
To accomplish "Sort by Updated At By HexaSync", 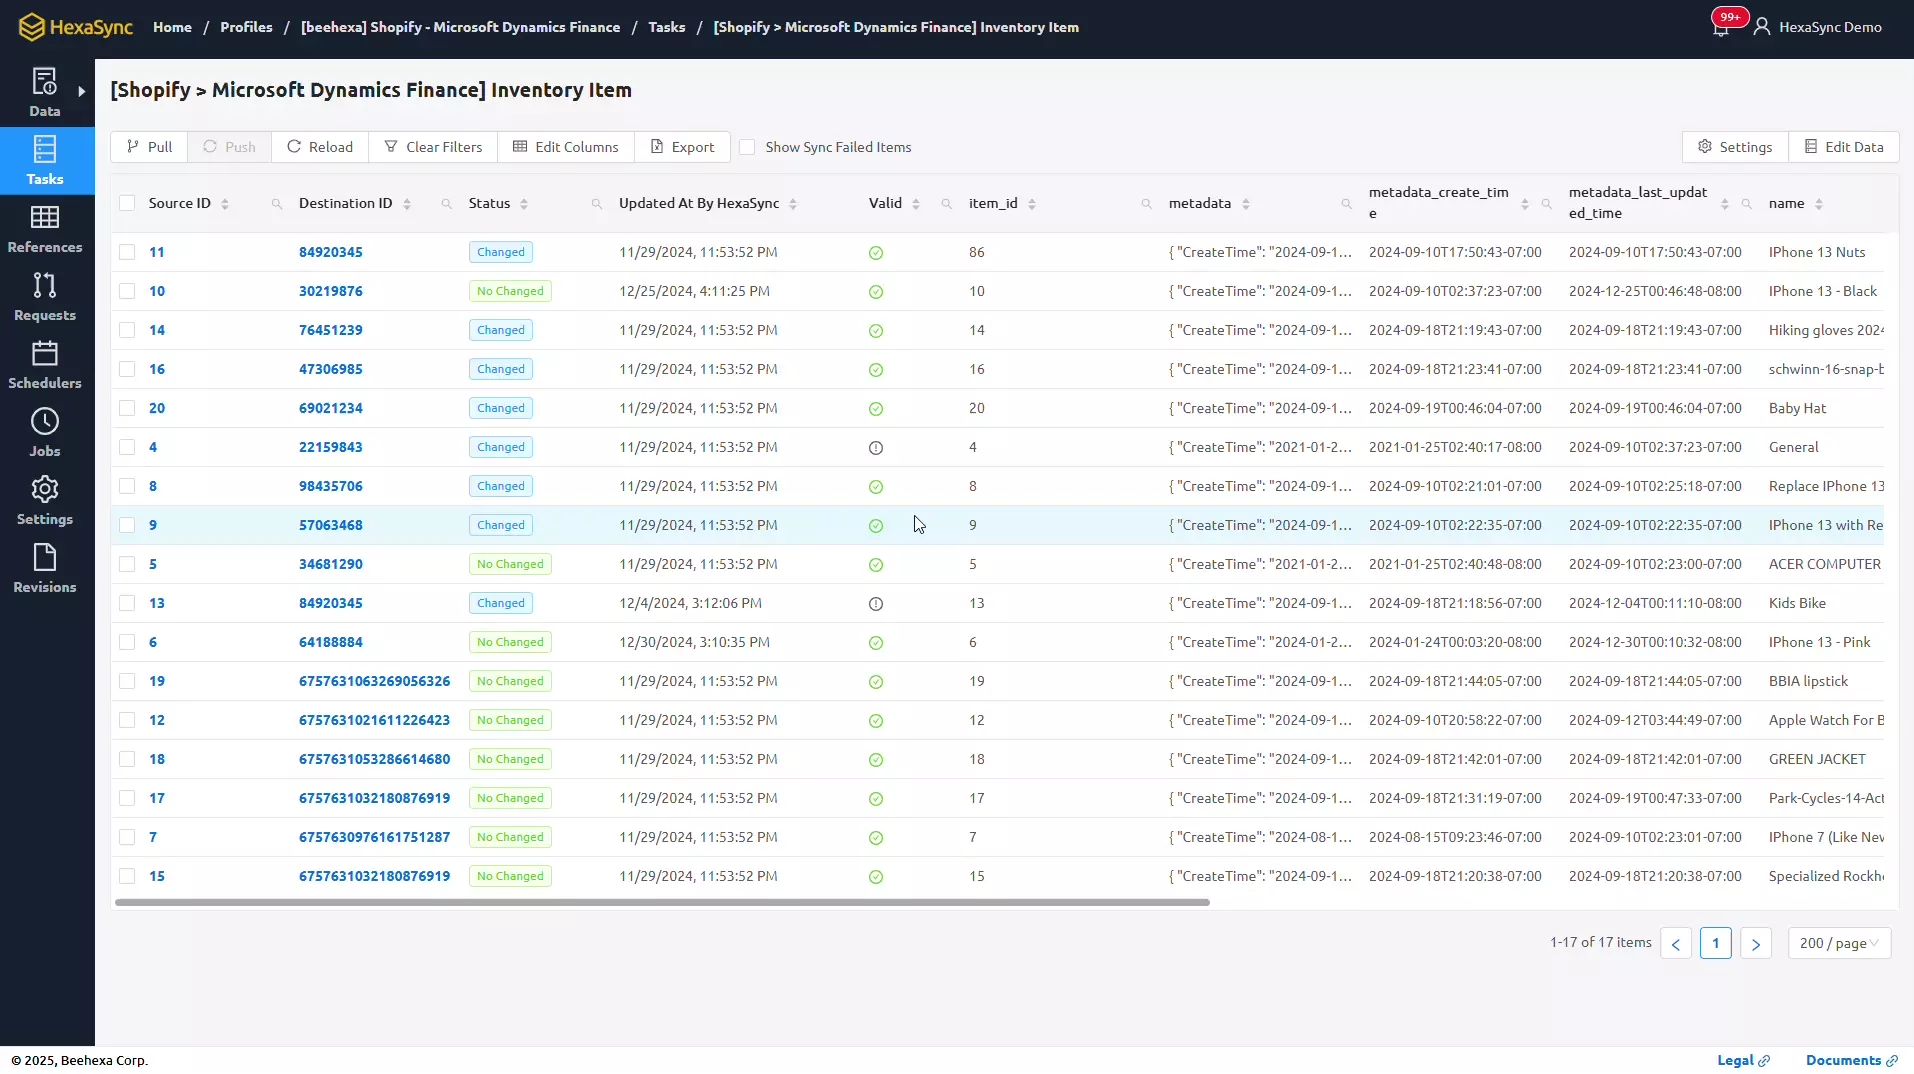I will pos(793,204).
